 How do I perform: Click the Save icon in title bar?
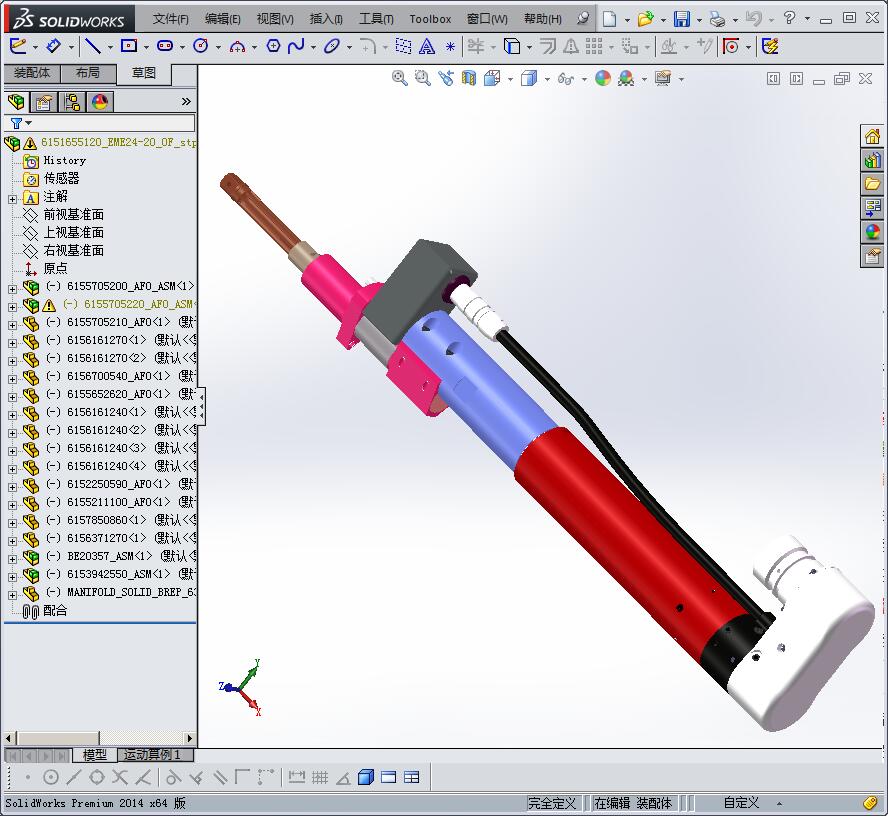pos(682,19)
